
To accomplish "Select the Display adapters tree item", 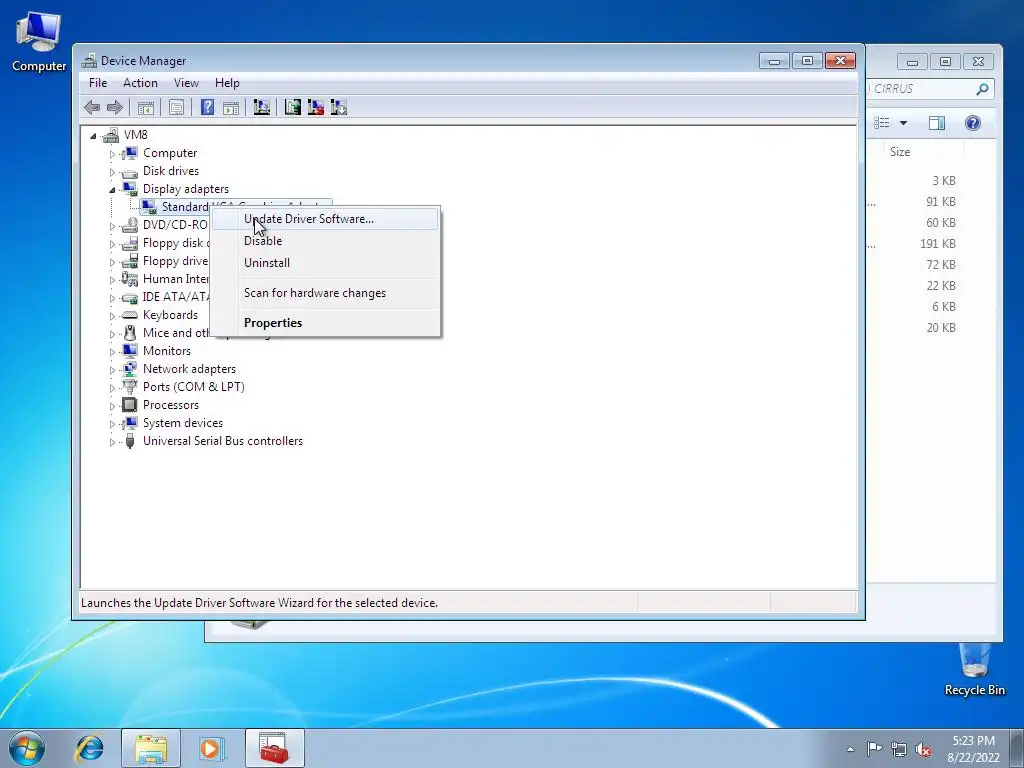I will point(186,189).
